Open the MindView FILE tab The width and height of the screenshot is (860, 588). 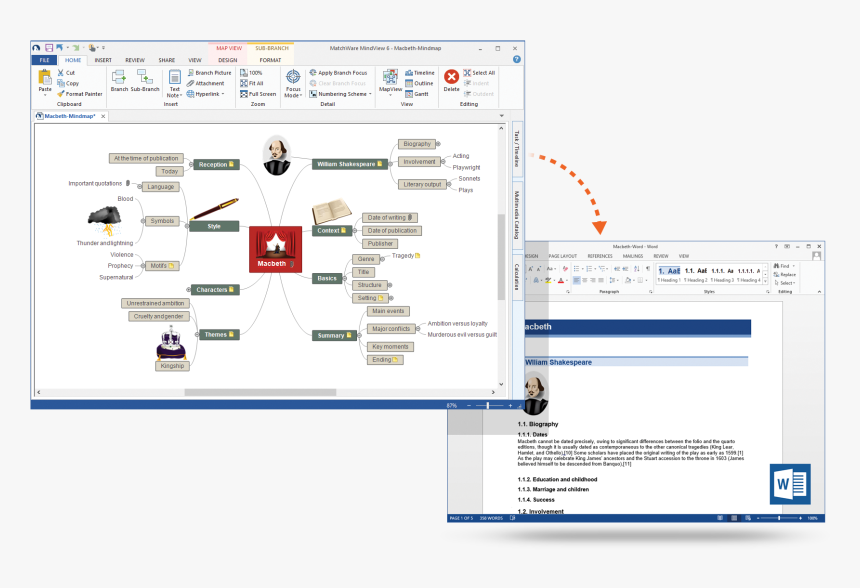click(x=44, y=60)
